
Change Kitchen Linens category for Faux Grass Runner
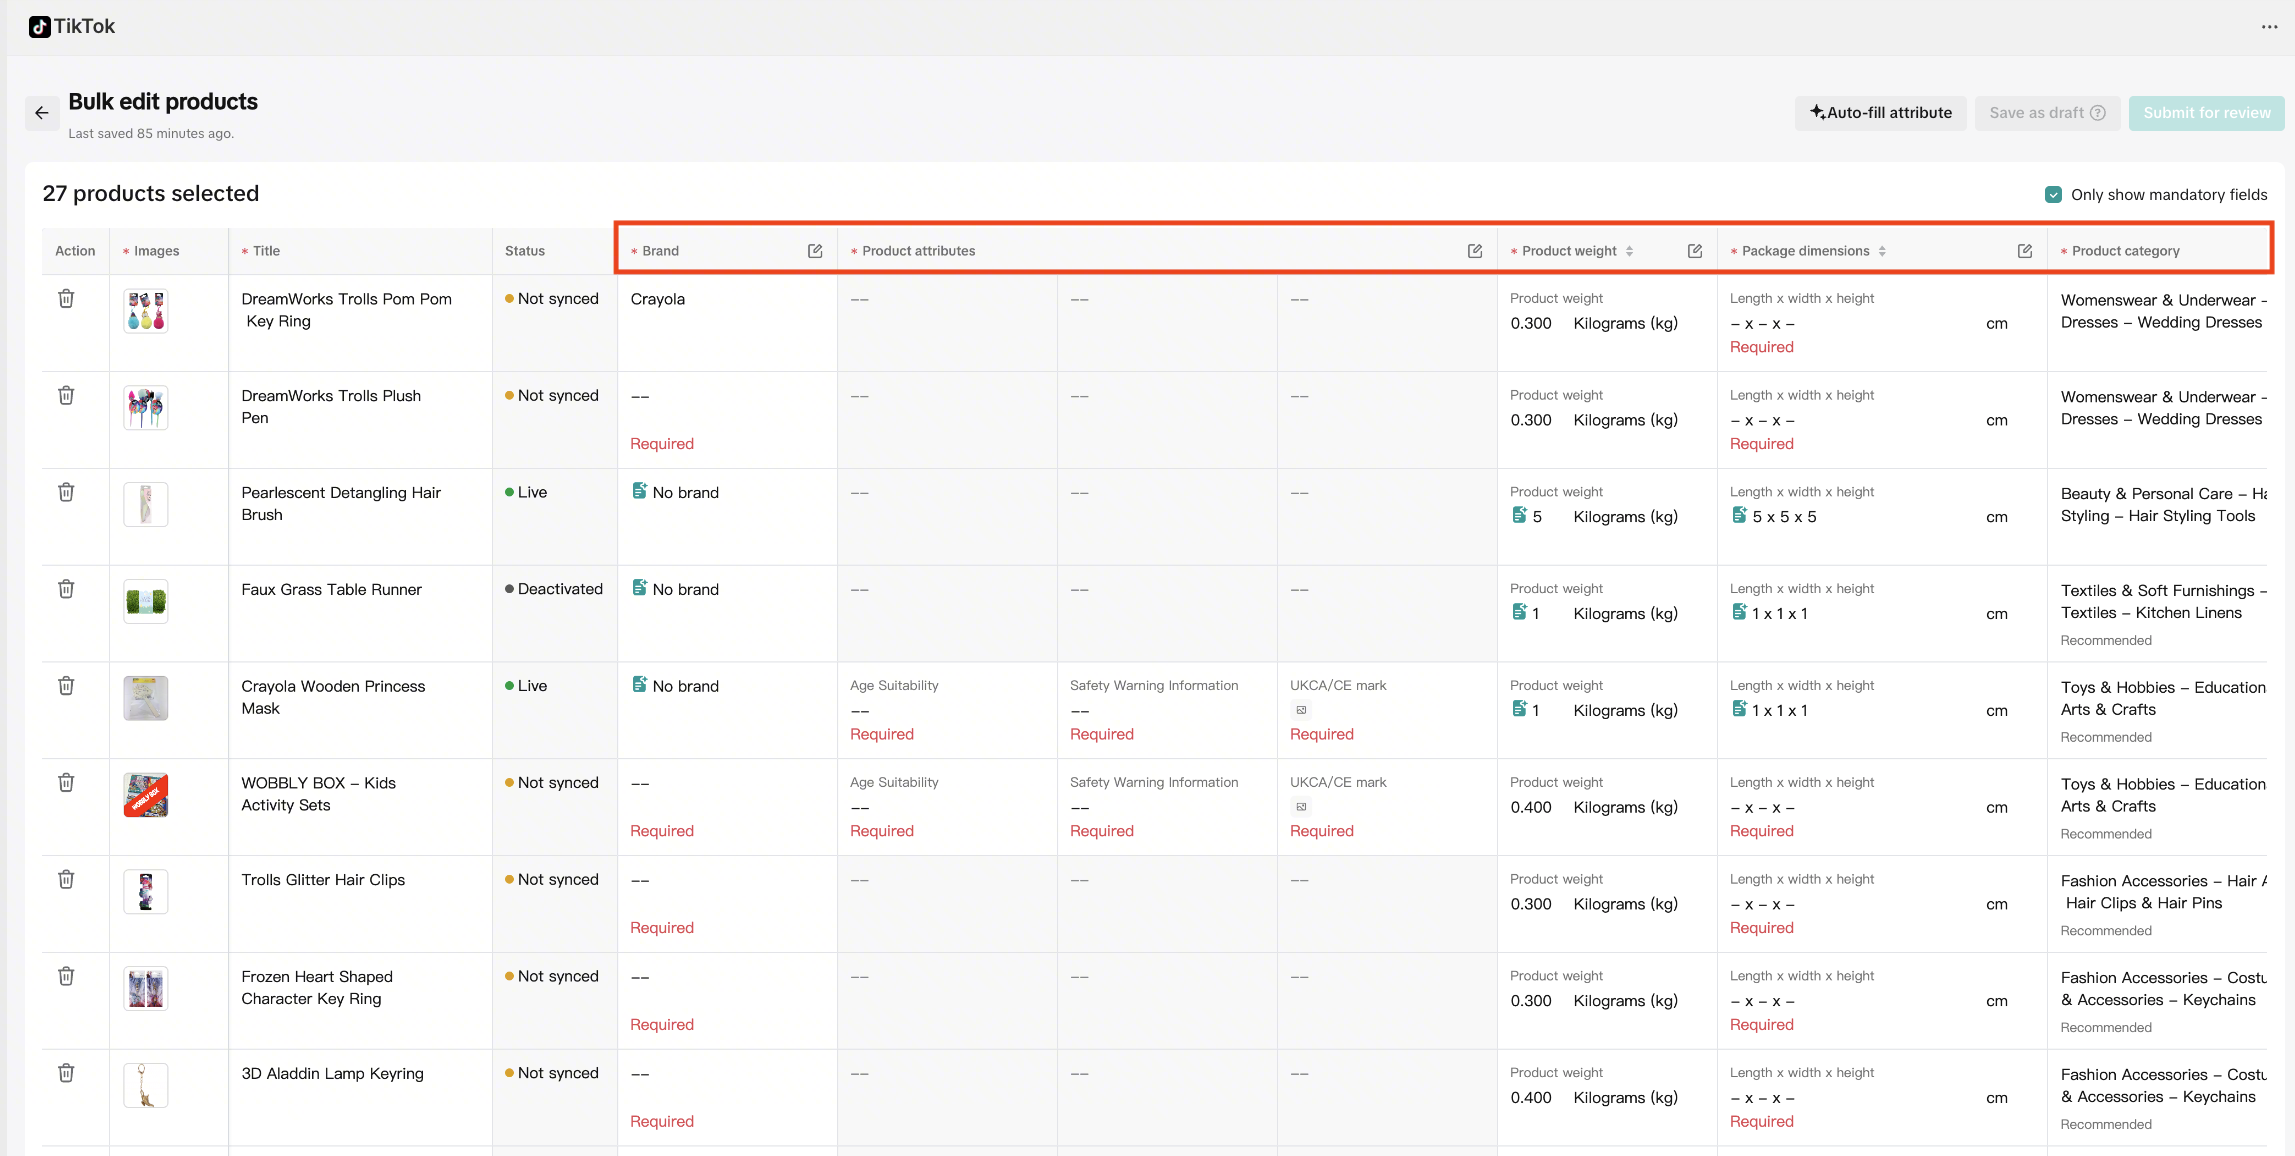point(2164,602)
